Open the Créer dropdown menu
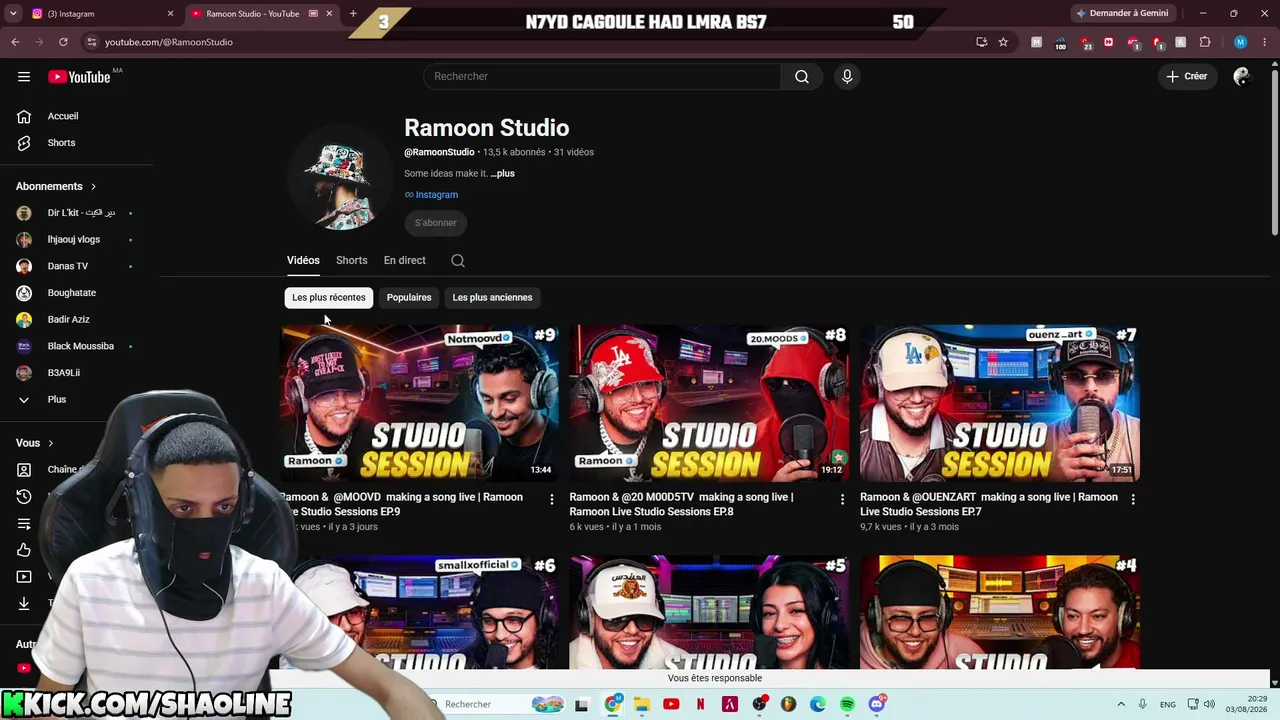The width and height of the screenshot is (1280, 720). pyautogui.click(x=1187, y=77)
